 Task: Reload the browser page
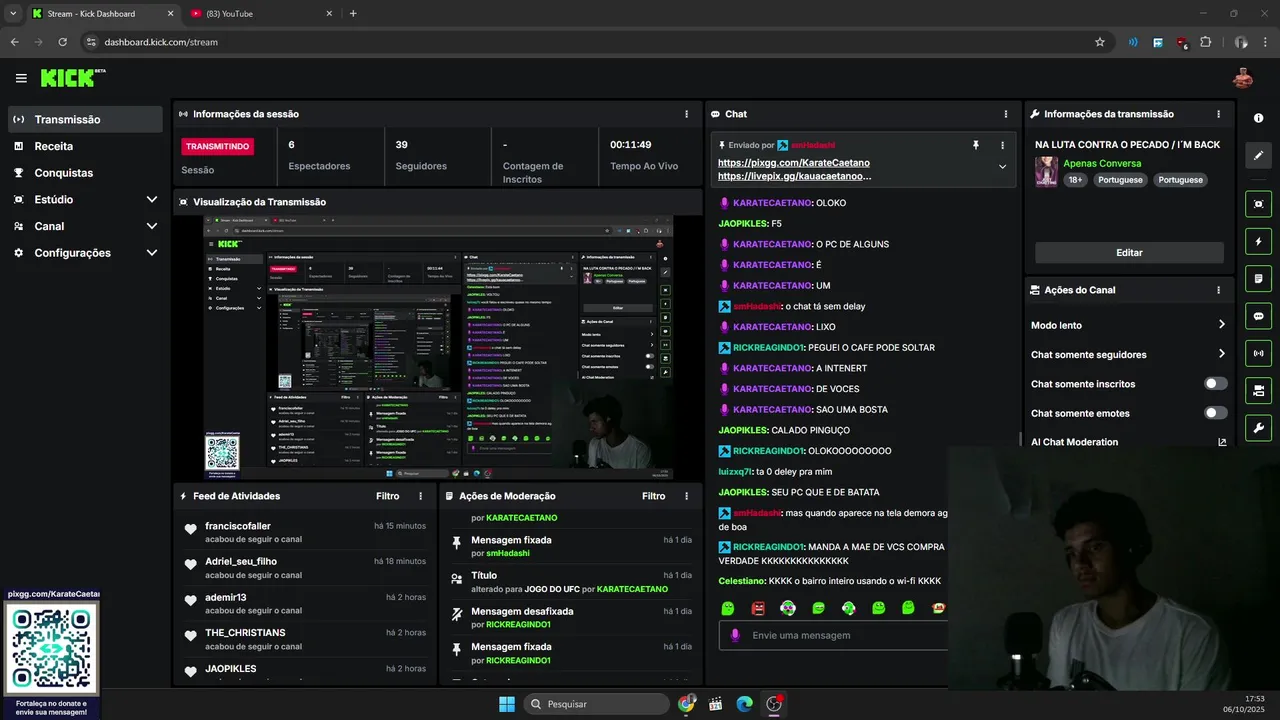[62, 42]
